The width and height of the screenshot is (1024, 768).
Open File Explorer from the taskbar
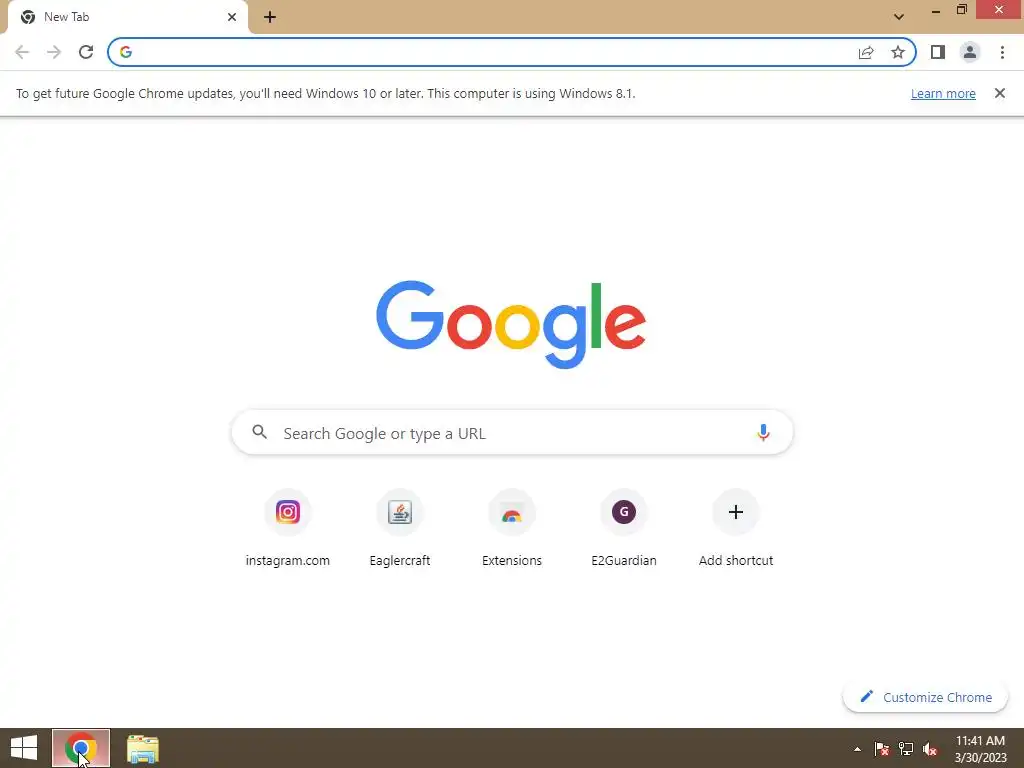[142, 748]
